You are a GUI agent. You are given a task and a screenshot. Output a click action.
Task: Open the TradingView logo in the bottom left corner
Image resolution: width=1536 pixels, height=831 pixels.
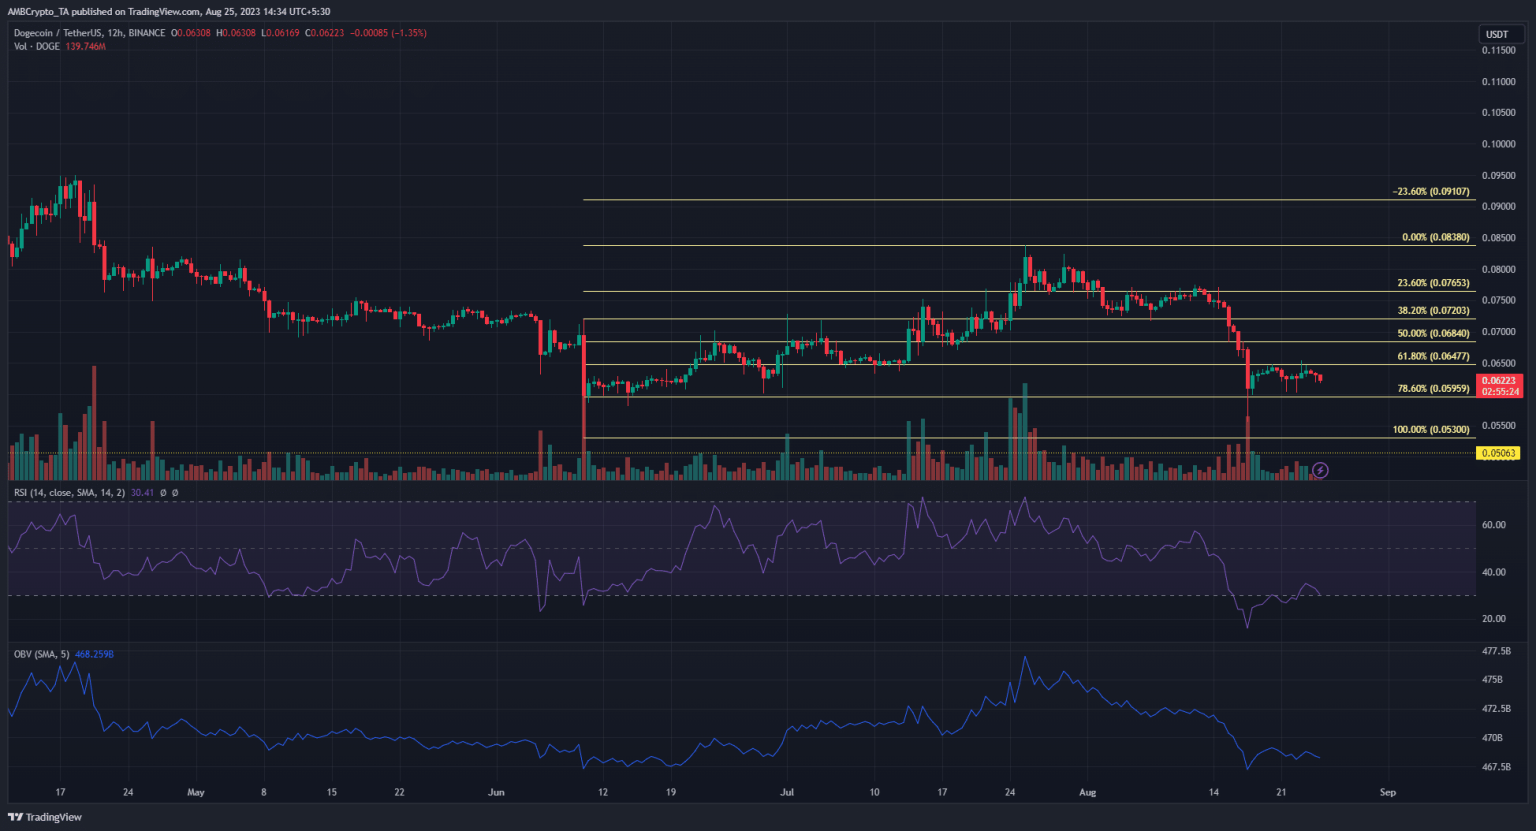[33, 817]
